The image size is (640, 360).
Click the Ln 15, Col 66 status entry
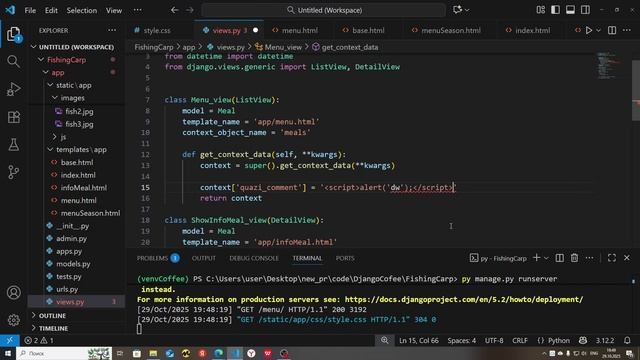[x=418, y=340]
